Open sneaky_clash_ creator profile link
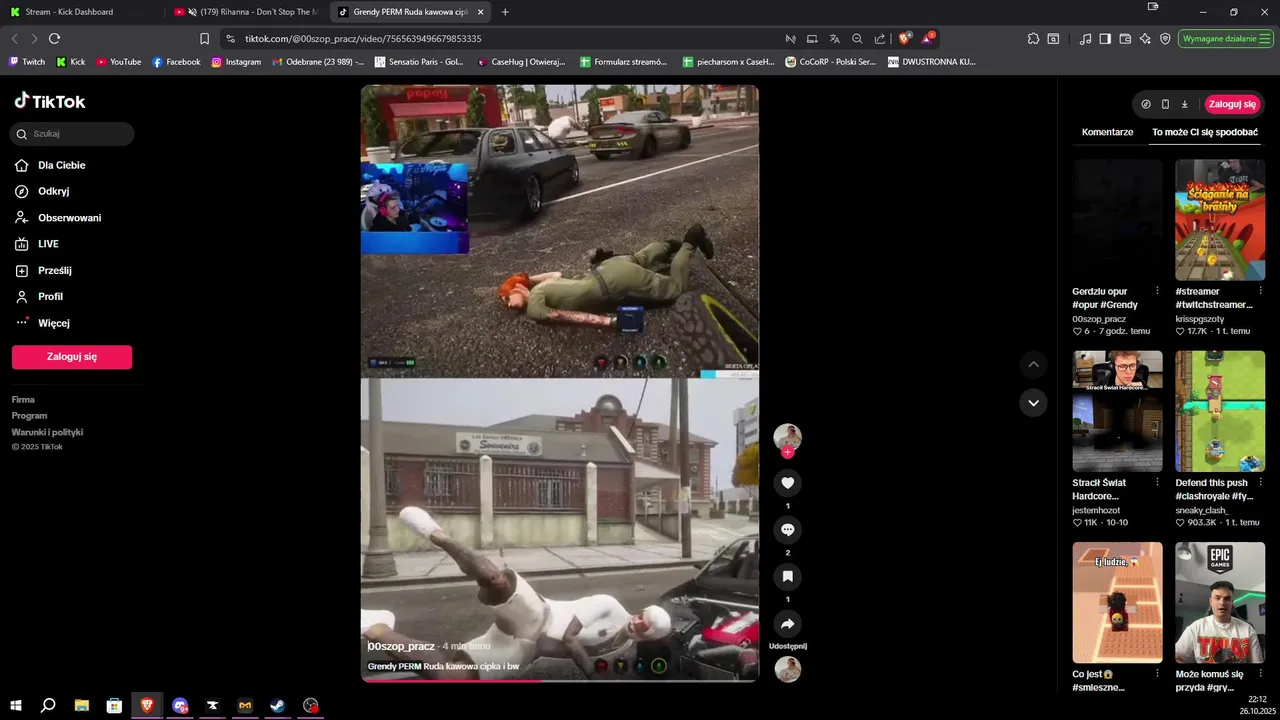Image resolution: width=1280 pixels, height=720 pixels. 1202,510
